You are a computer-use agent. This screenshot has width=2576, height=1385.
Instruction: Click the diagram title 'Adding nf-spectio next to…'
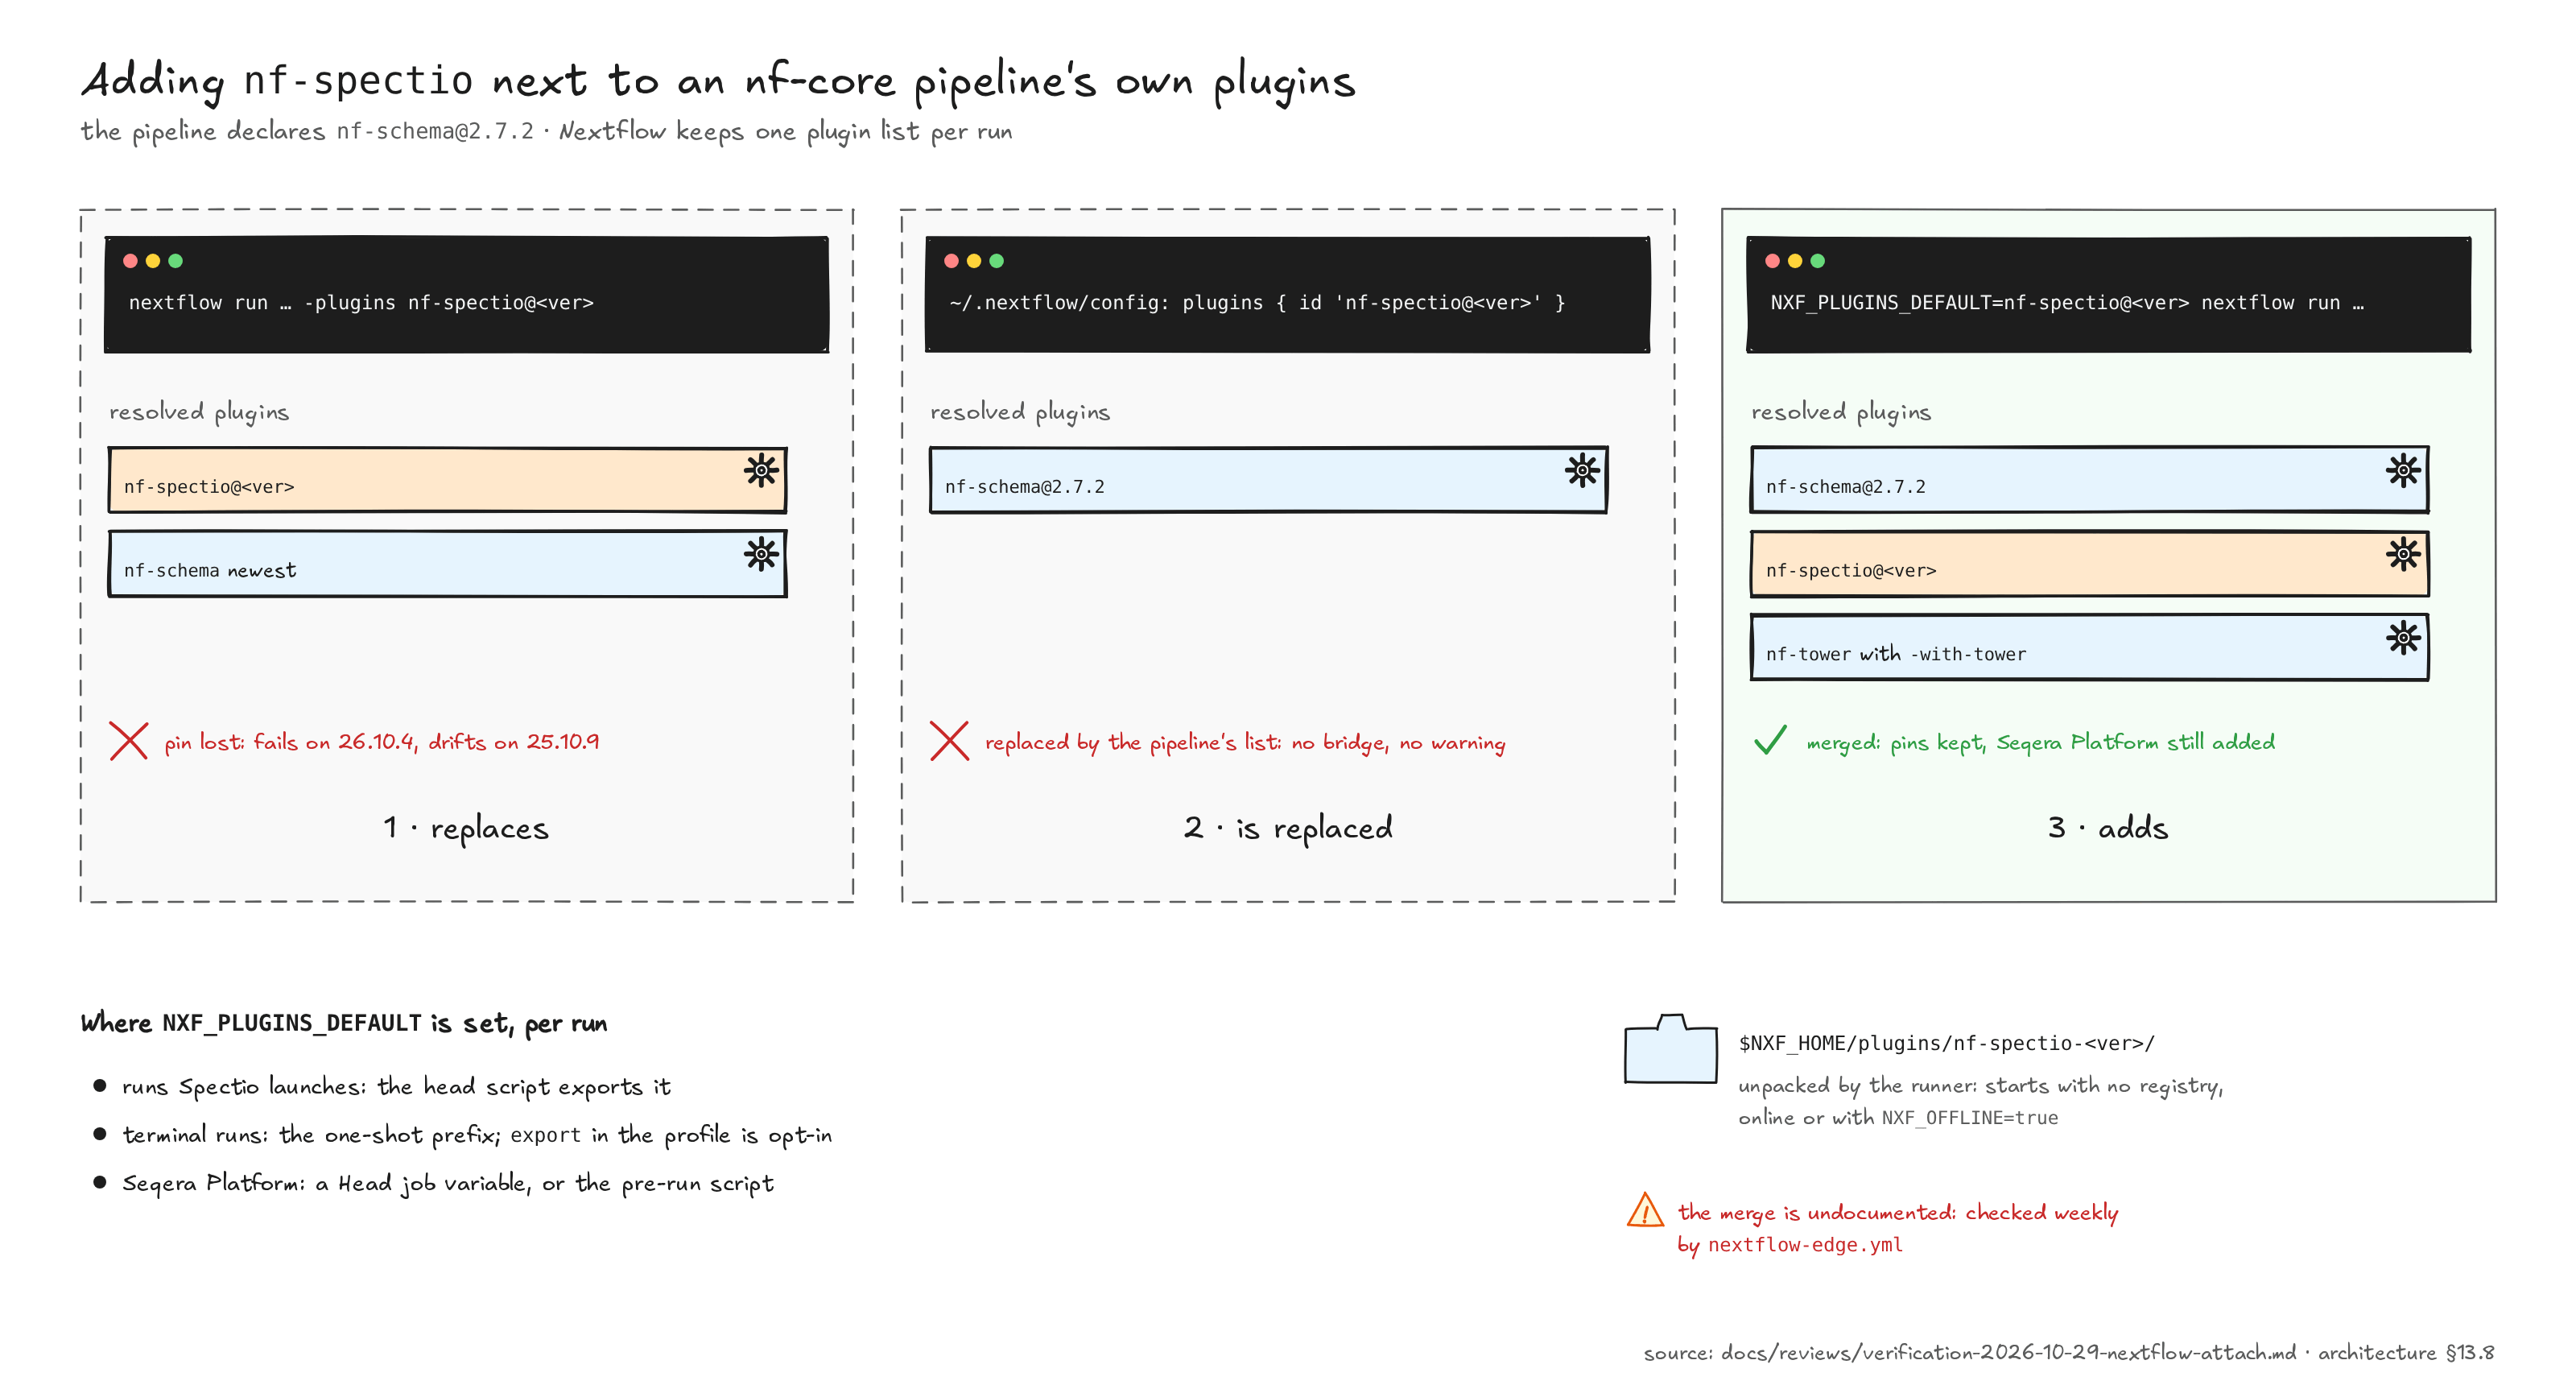tap(718, 81)
